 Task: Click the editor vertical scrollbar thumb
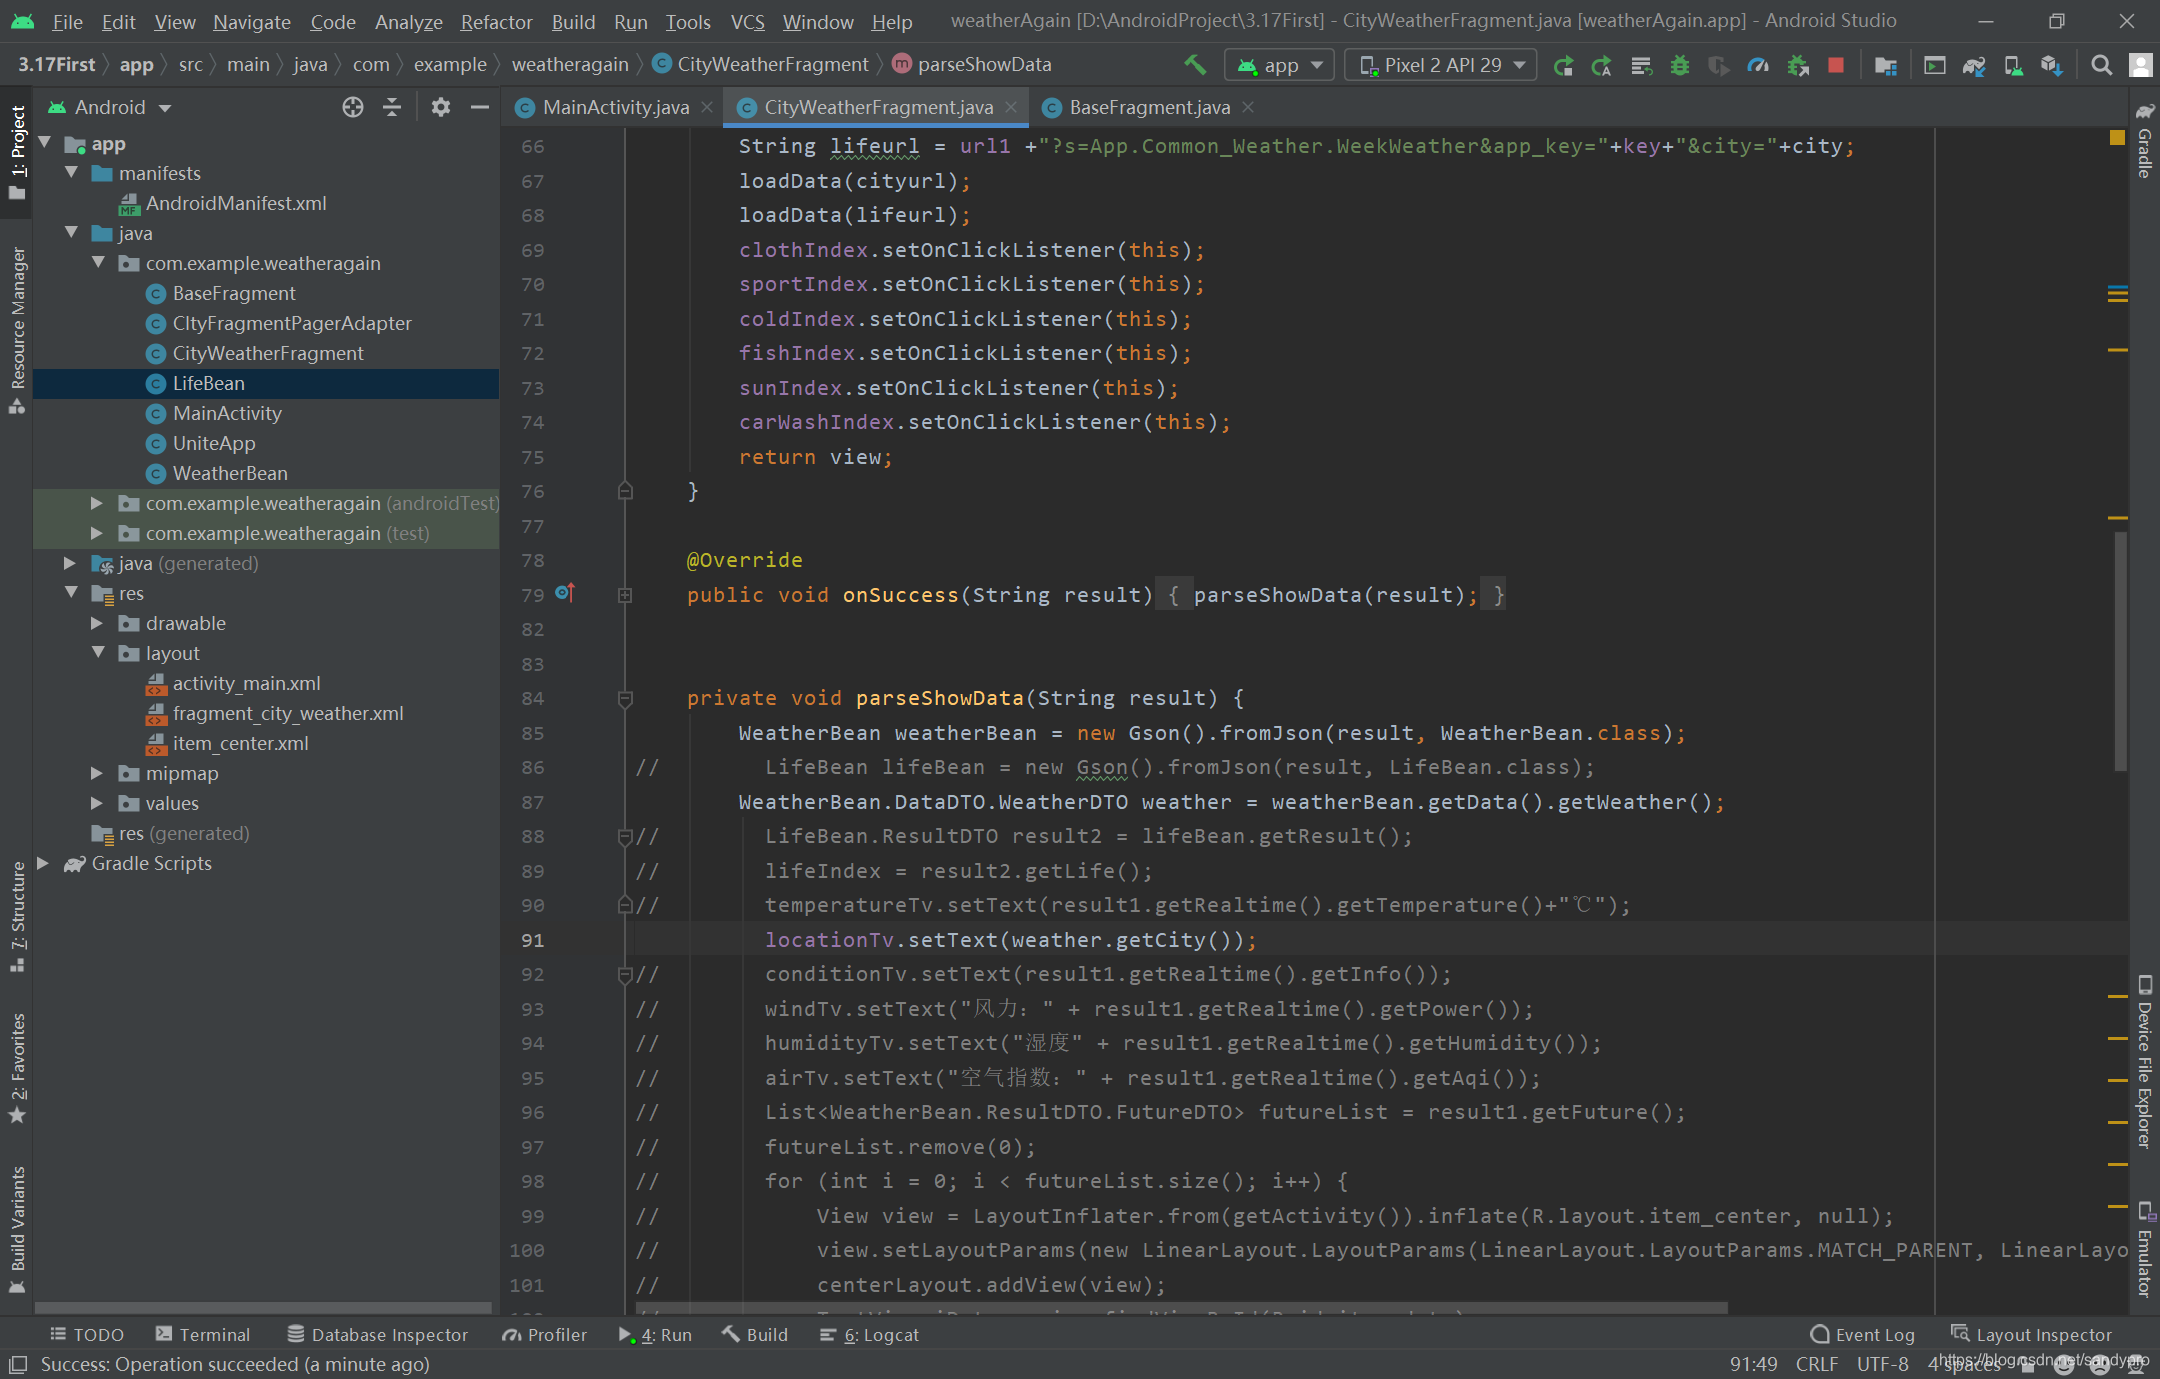tap(2120, 650)
